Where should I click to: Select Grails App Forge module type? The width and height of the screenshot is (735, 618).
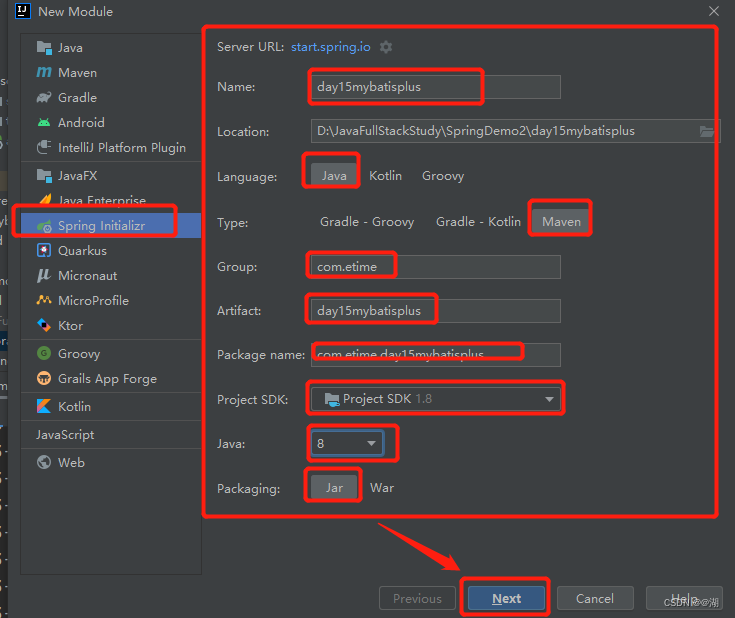click(111, 378)
